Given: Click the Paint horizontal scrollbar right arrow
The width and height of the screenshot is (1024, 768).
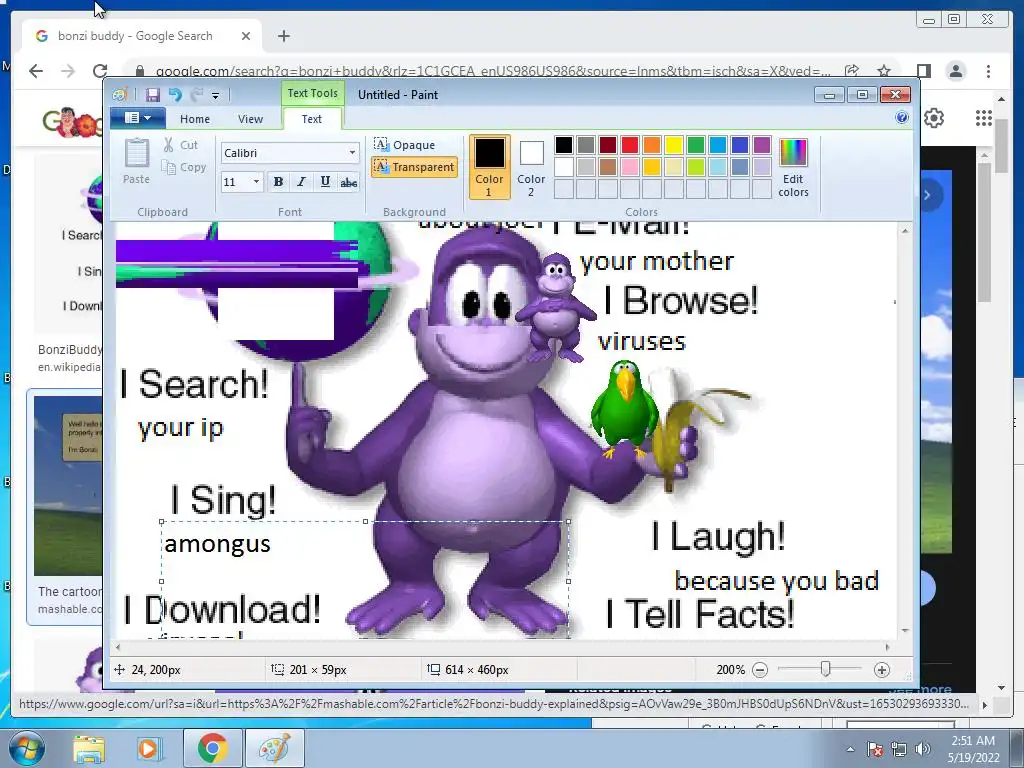Looking at the screenshot, I should pos(888,647).
